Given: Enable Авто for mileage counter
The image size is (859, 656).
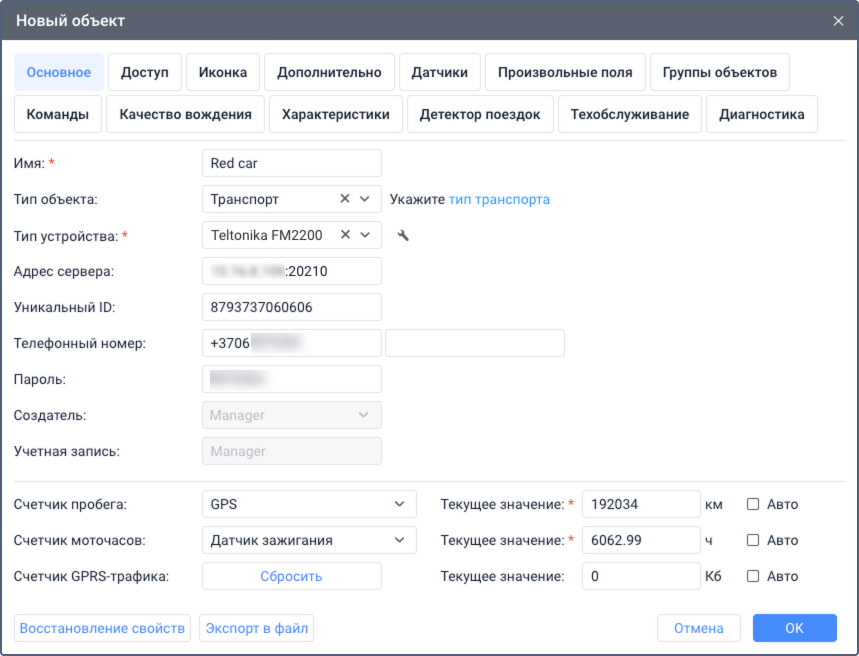Looking at the screenshot, I should [x=753, y=504].
